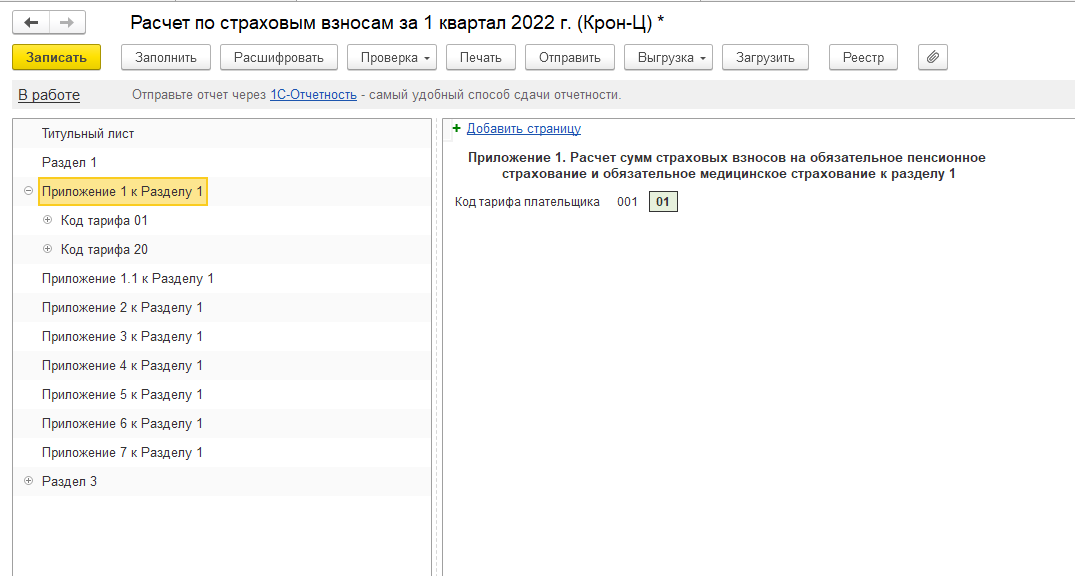This screenshot has width=1075, height=576.
Task: Click the tariff code field with 01
Action: click(x=663, y=202)
